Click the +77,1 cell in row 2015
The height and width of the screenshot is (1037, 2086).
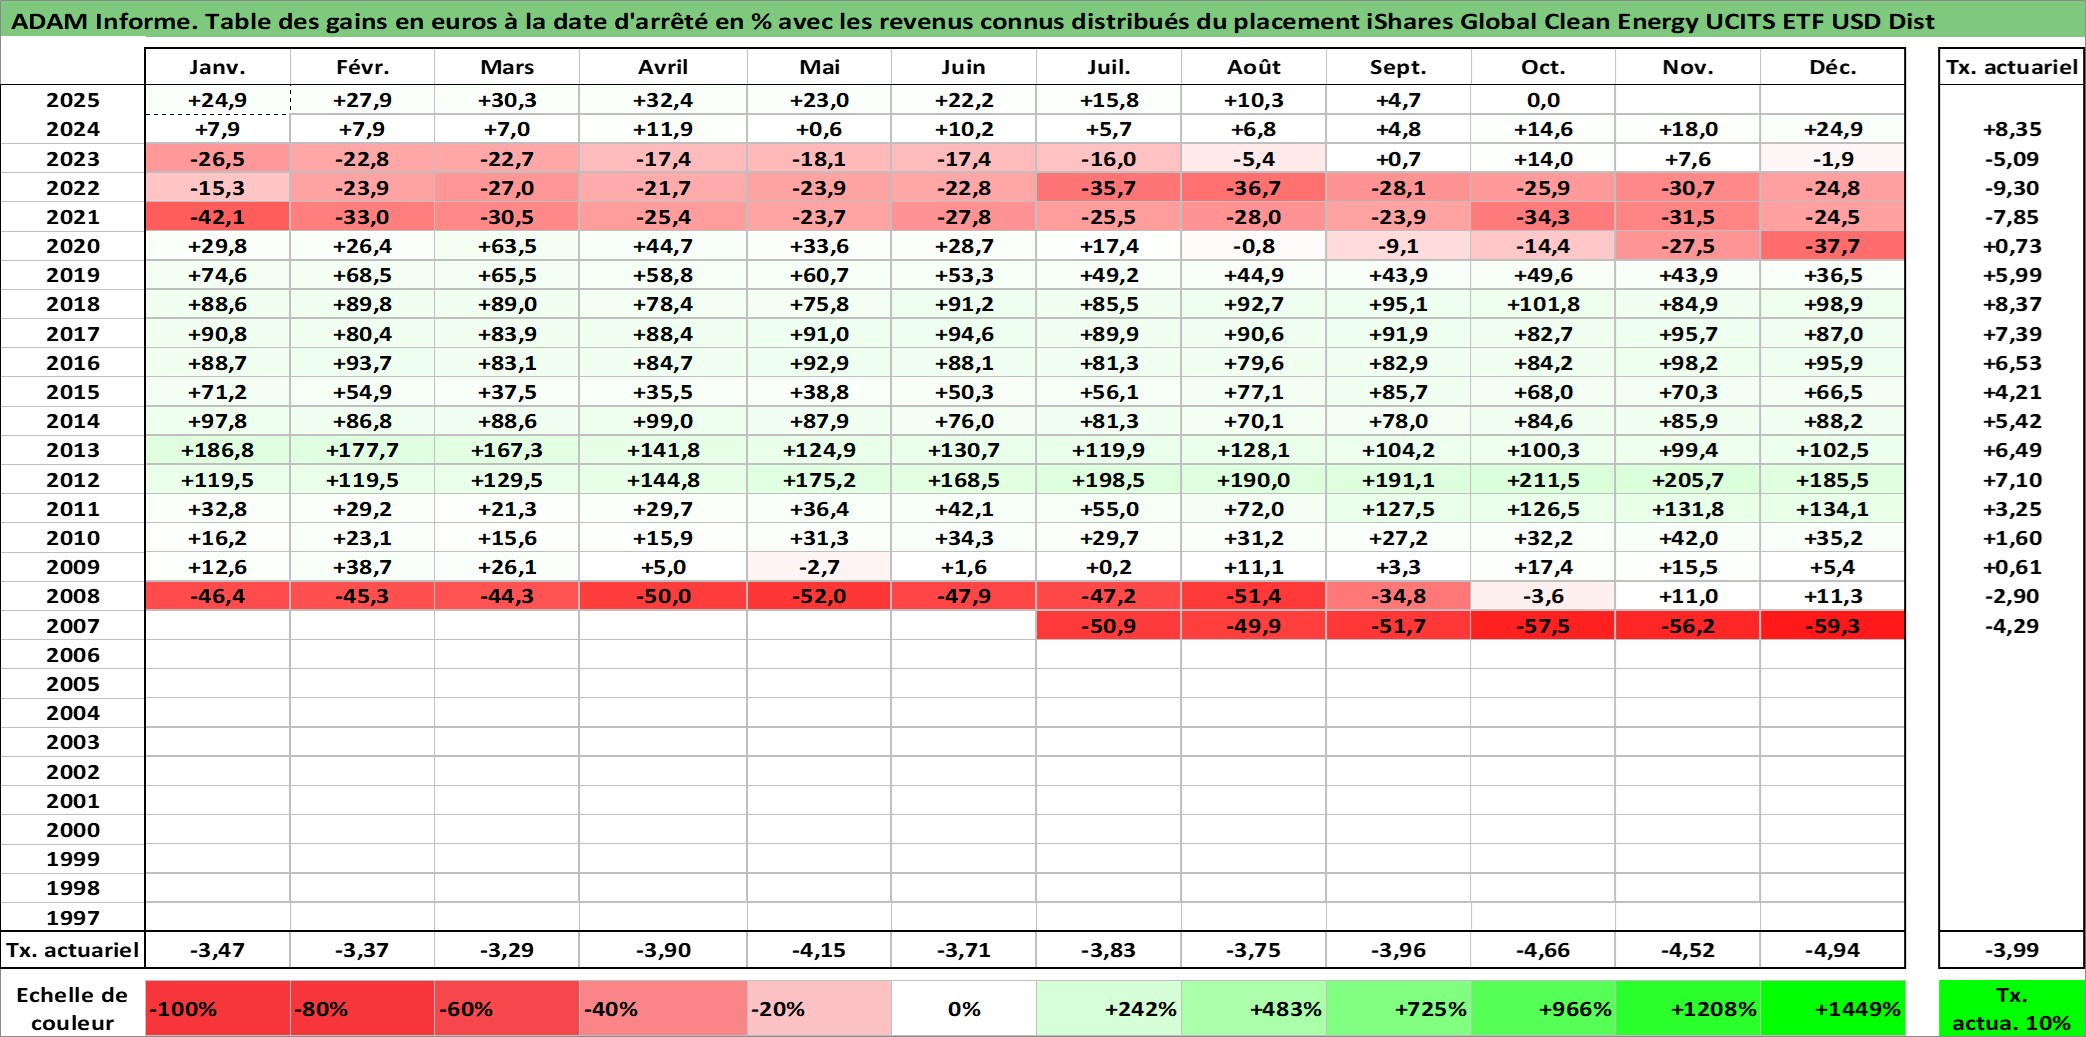coord(1253,392)
